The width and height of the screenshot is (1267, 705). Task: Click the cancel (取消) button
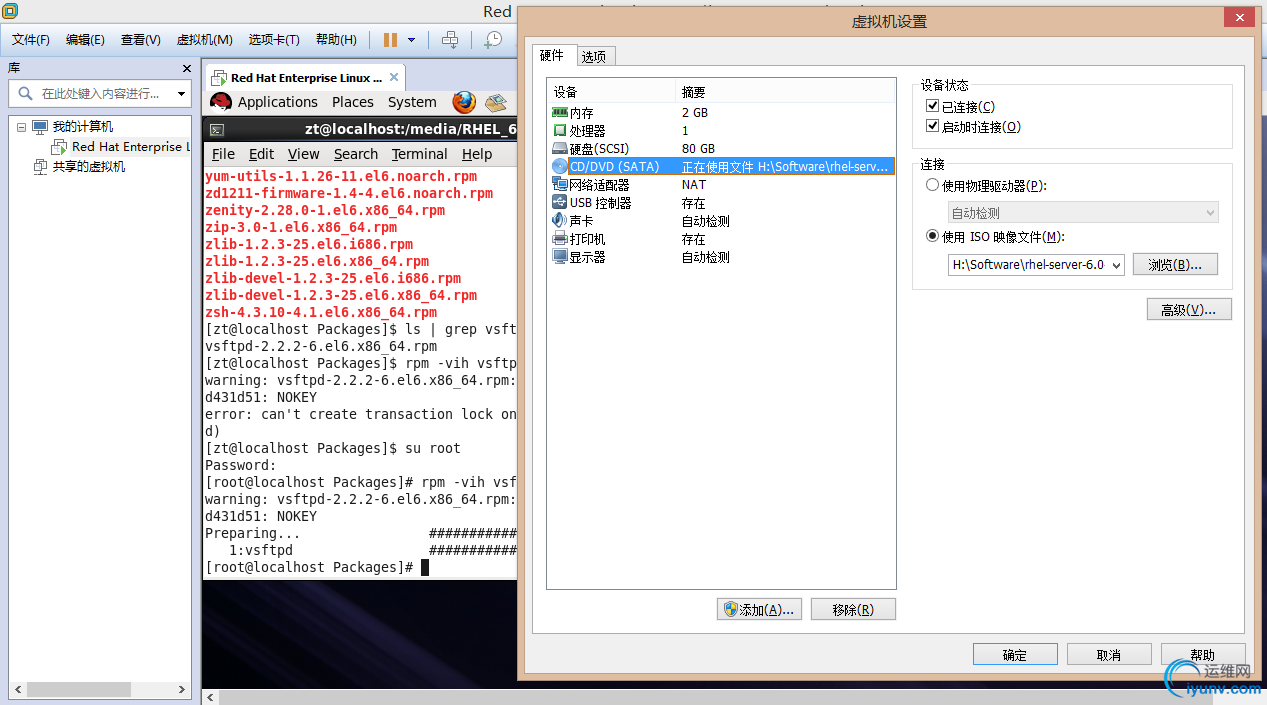coord(1109,655)
